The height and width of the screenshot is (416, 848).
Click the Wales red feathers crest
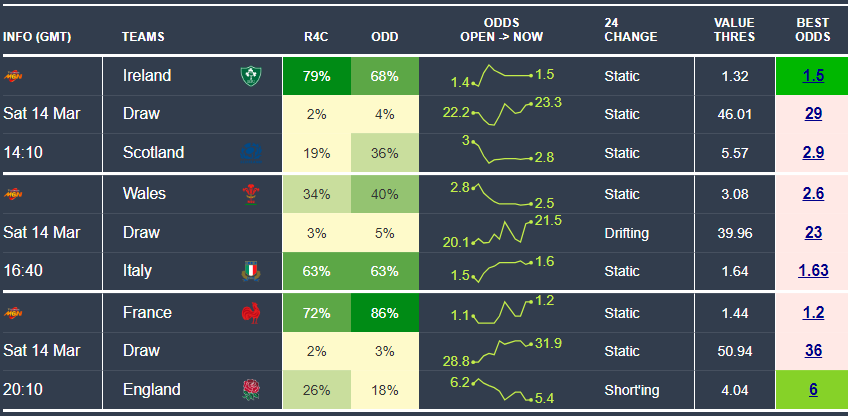[248, 193]
